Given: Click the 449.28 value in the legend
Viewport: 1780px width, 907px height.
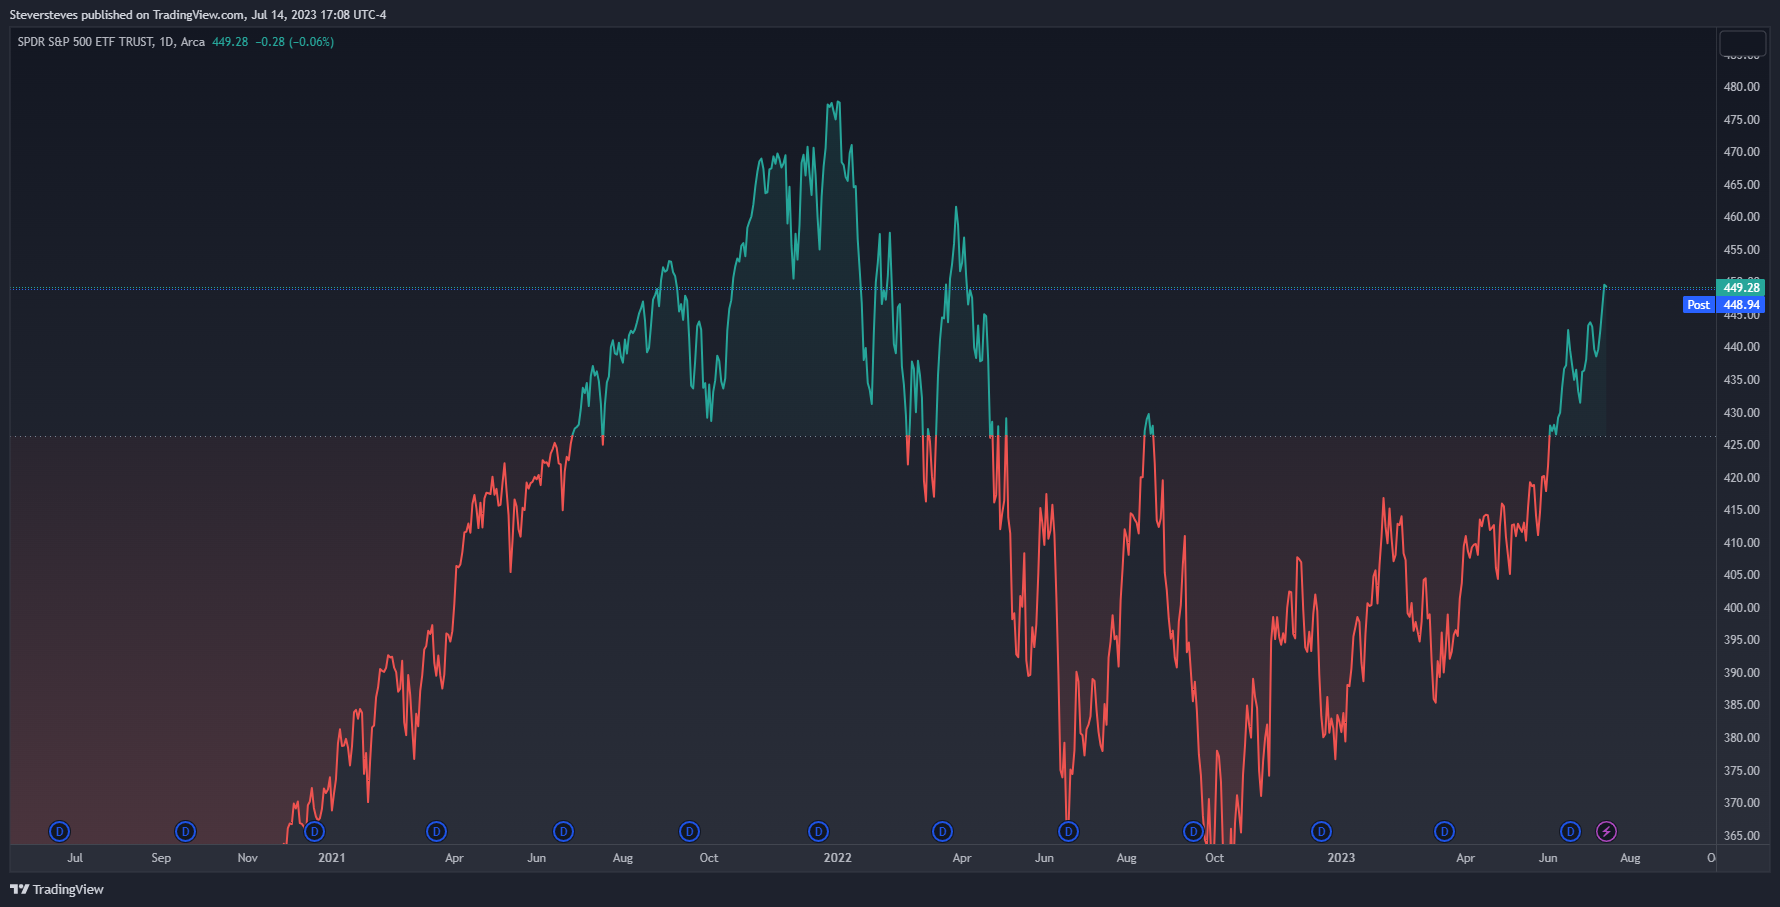Looking at the screenshot, I should (x=230, y=42).
